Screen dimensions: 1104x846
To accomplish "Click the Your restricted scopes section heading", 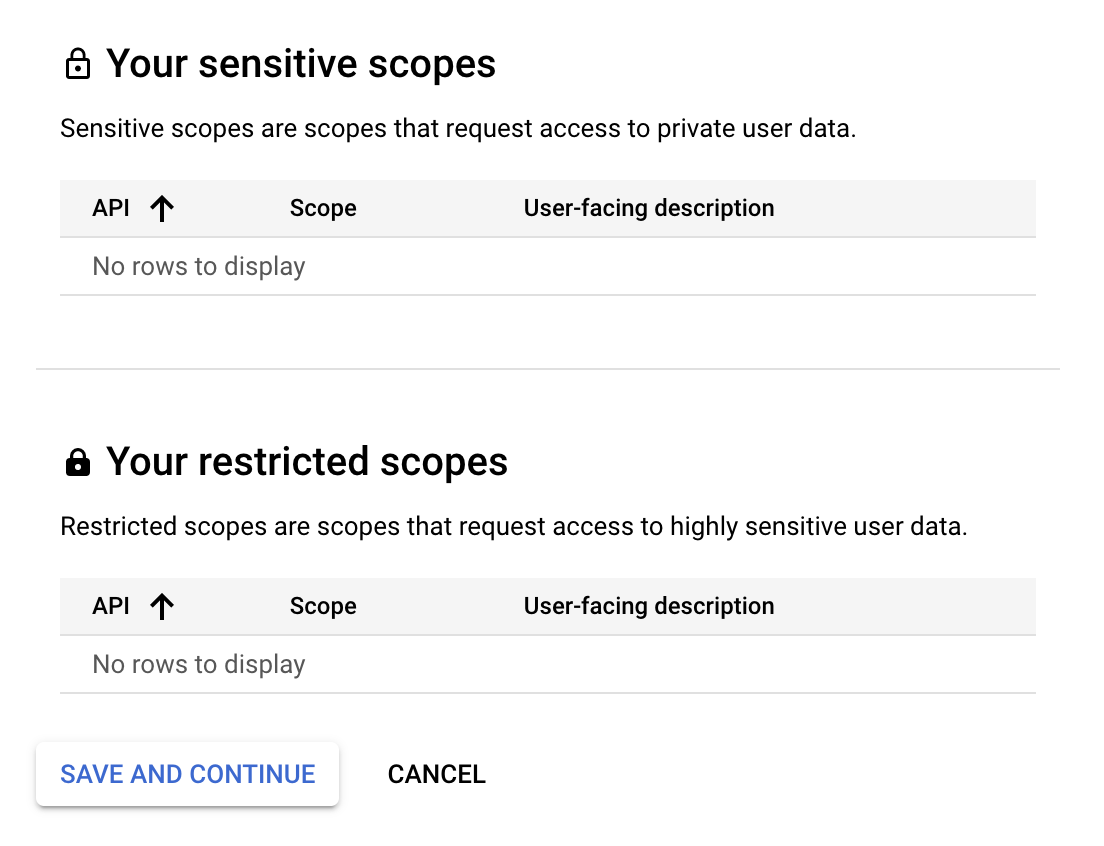I will [307, 461].
